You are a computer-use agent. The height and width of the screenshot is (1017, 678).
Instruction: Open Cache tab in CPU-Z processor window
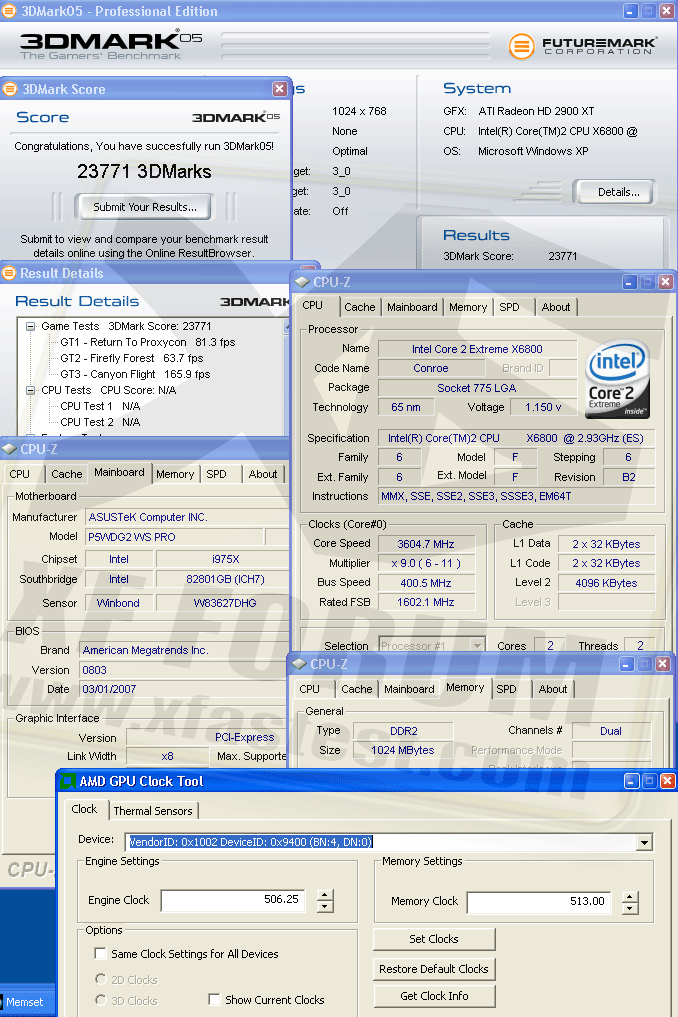tap(359, 307)
